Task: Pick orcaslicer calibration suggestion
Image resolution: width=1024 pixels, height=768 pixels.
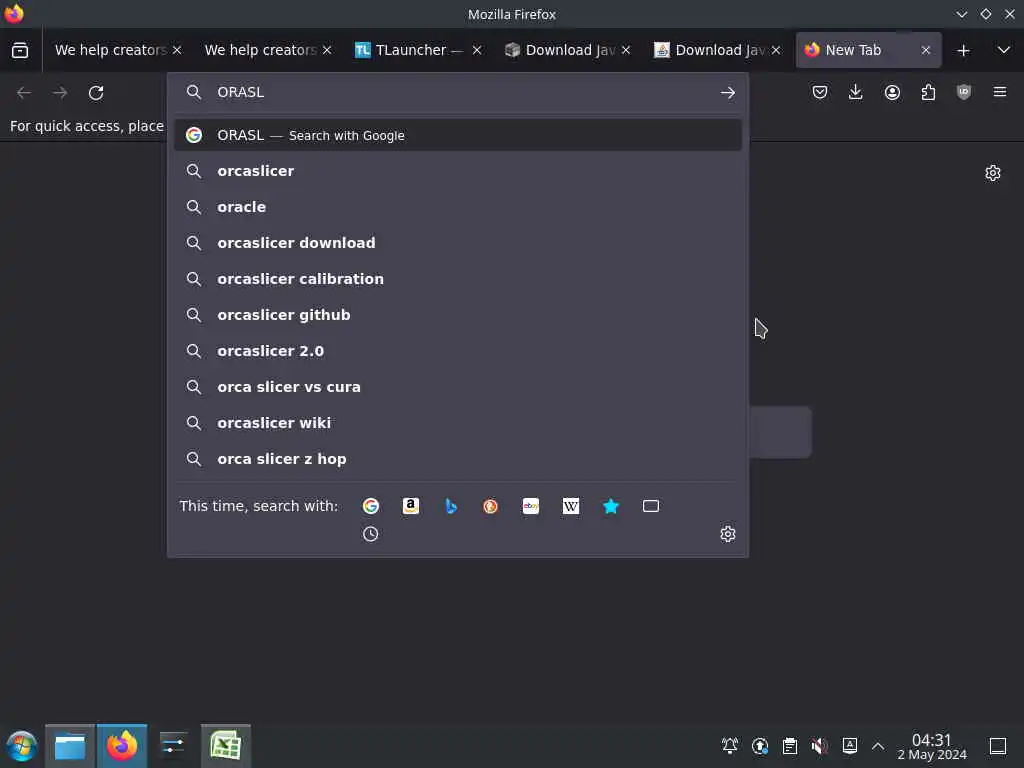Action: tap(458, 279)
